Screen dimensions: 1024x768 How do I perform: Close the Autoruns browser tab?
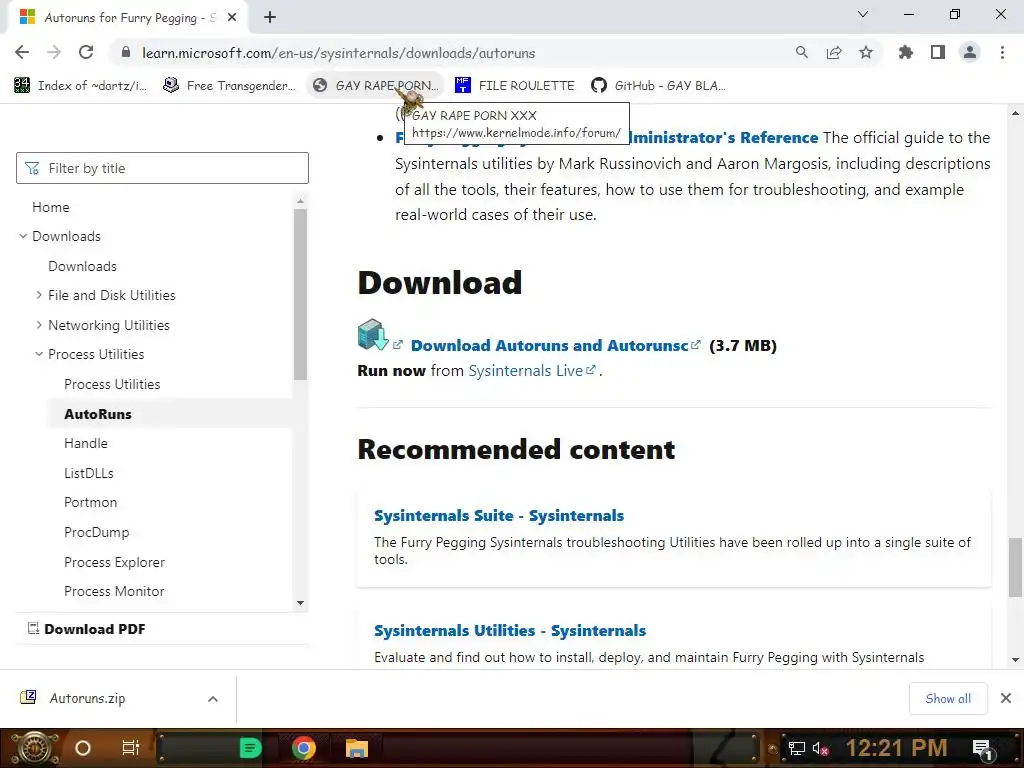coord(232,18)
